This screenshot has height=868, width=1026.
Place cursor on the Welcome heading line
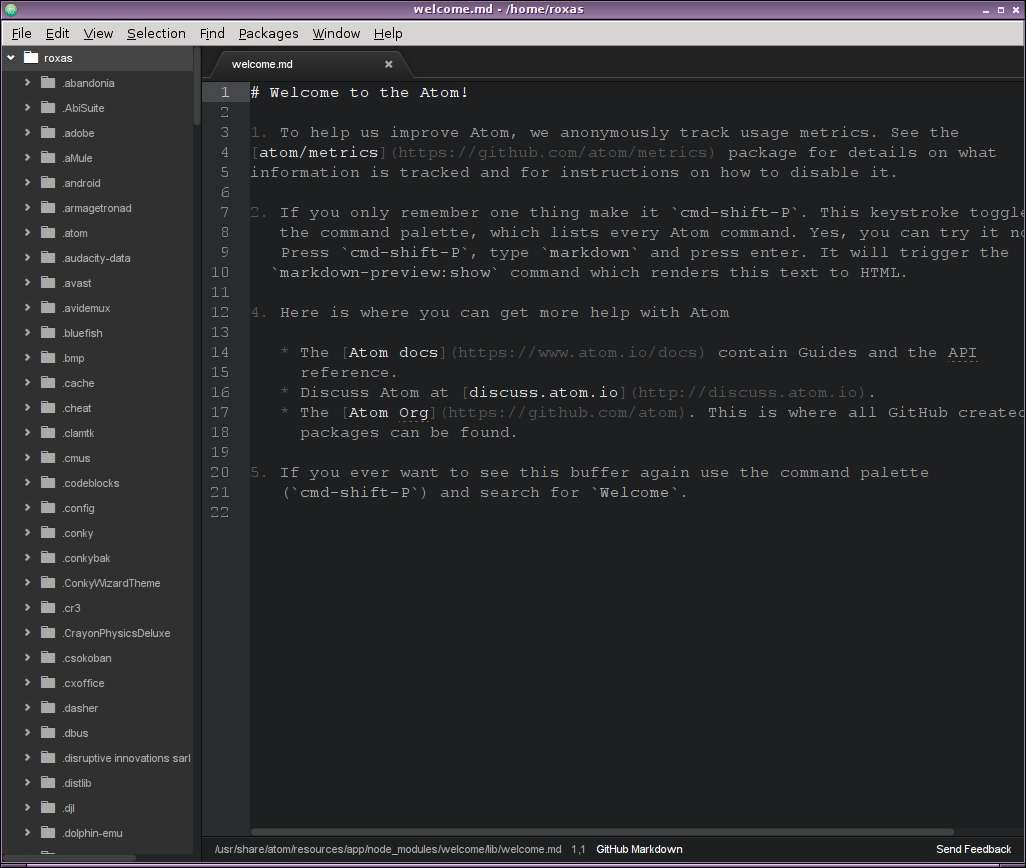click(359, 92)
